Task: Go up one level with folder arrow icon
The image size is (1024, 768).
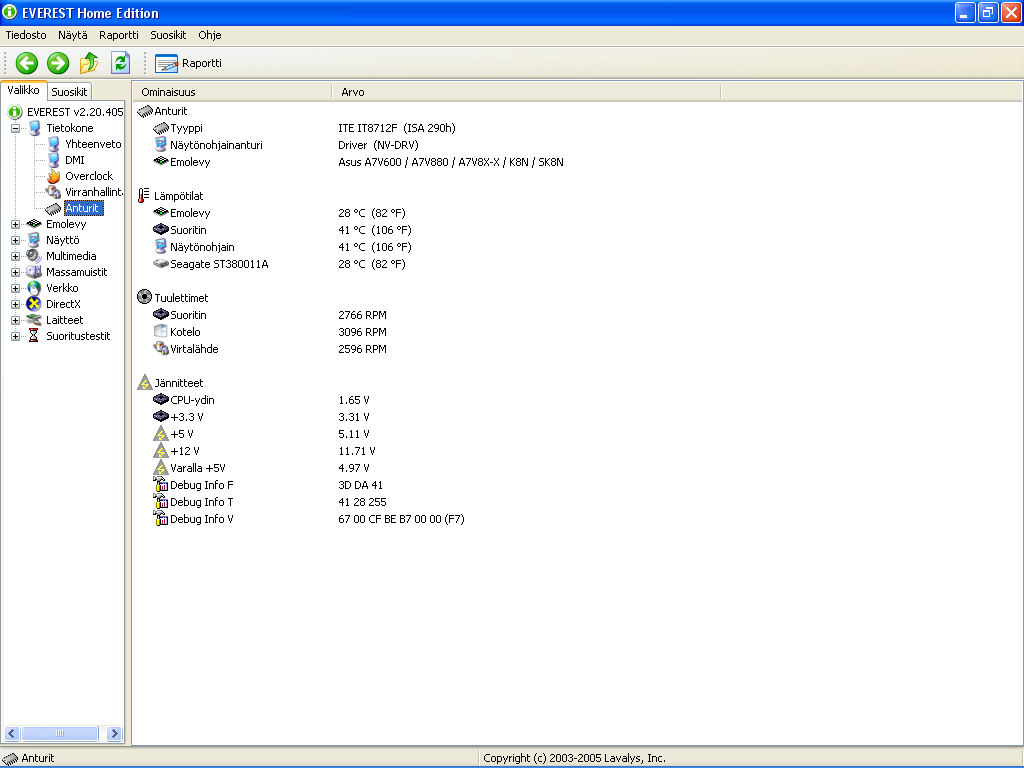Action: pos(89,63)
